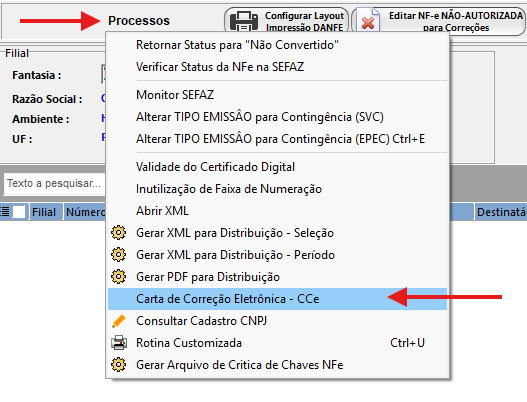Viewport: 527px width, 402px height.
Task: Click the pencil icon beside Consultar Cadastro CNPJ
Action: pyautogui.click(x=119, y=321)
